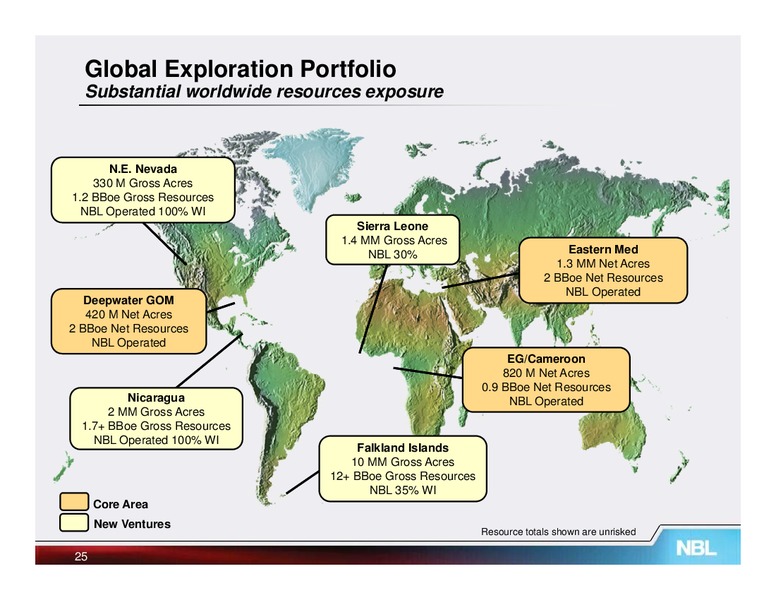Screen dimensions: 776x600
Task: Click '12+ BBoe Gross Resources' line
Action: [x=403, y=476]
